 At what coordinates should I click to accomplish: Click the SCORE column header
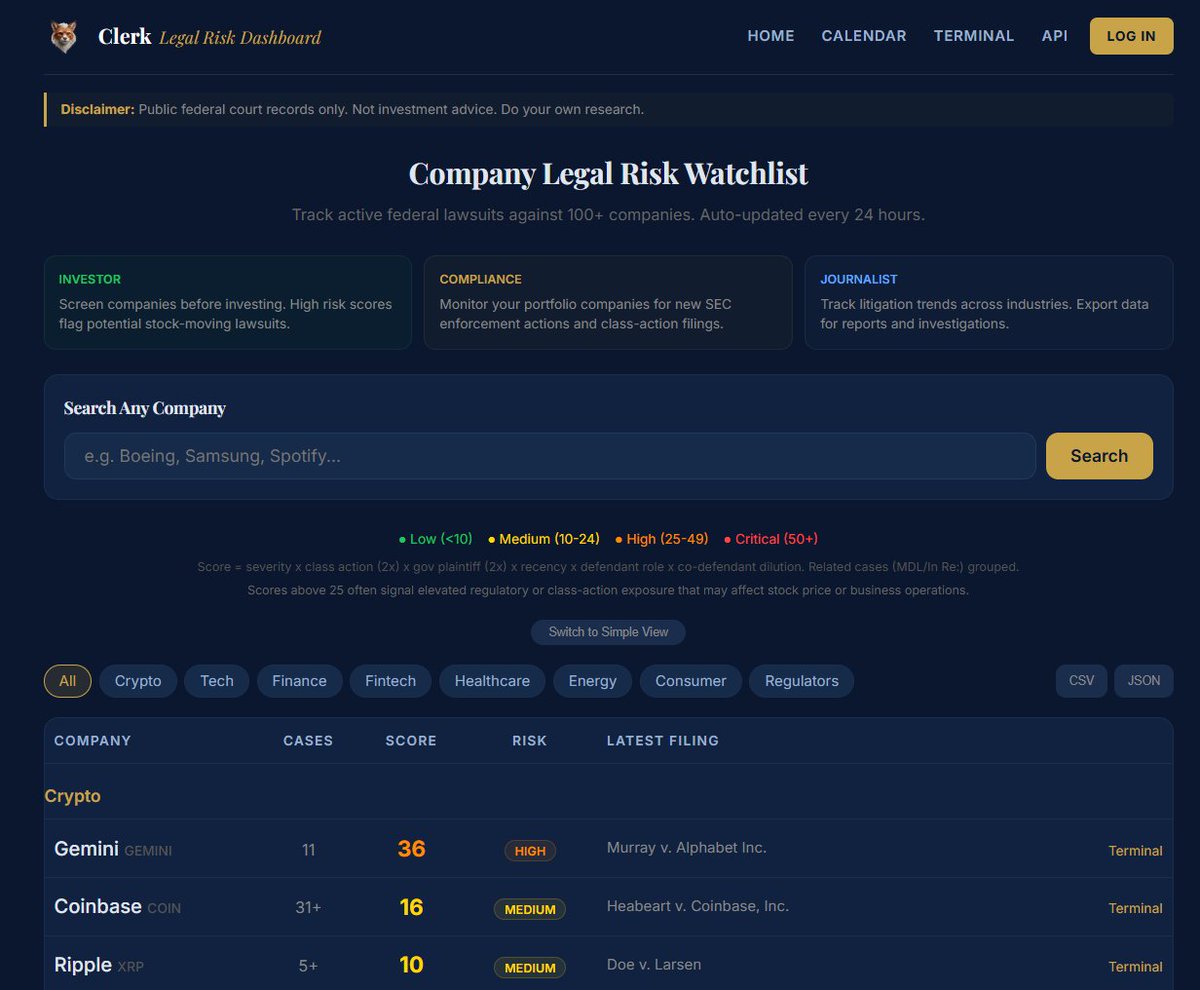[x=411, y=741]
